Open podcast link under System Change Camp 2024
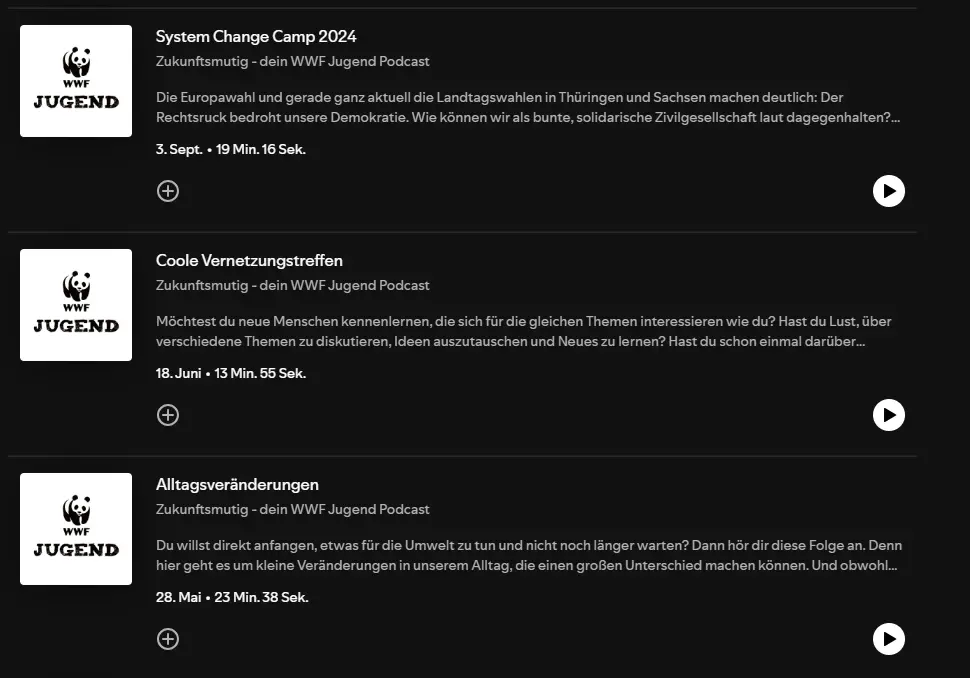 pyautogui.click(x=293, y=61)
